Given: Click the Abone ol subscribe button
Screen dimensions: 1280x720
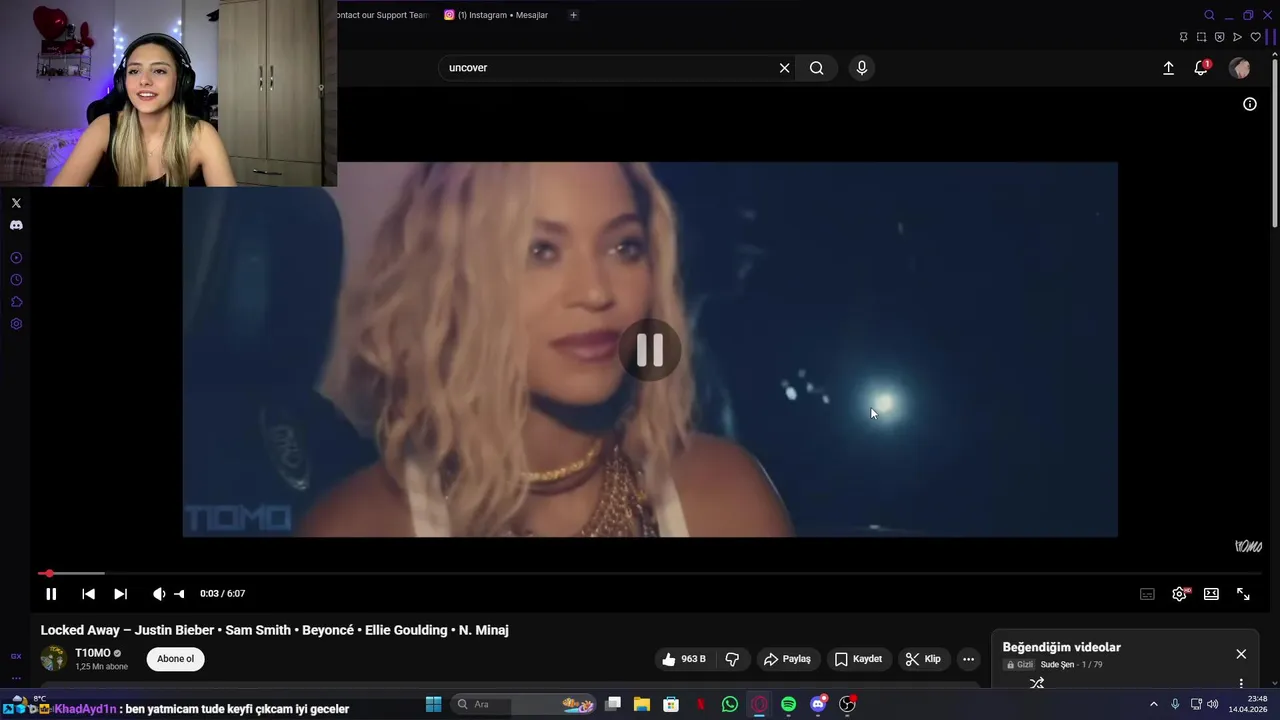Looking at the screenshot, I should click(175, 659).
